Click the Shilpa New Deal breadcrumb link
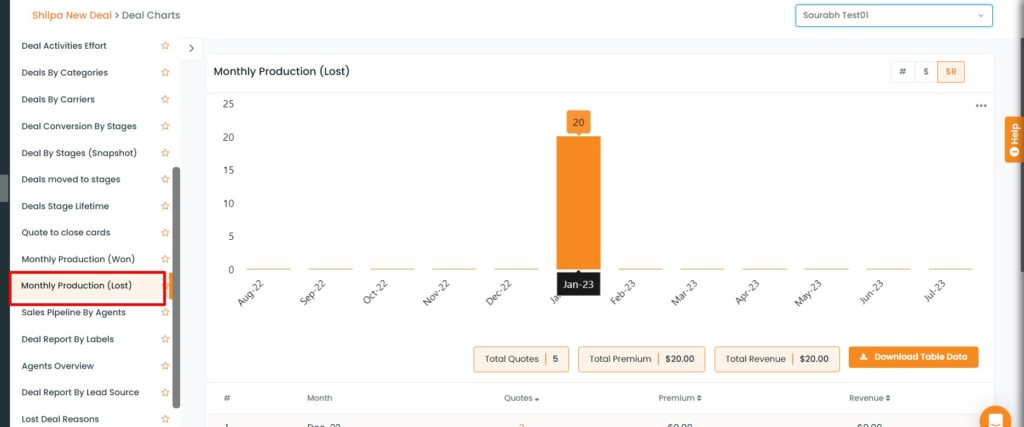The height and width of the screenshot is (427, 1024). [72, 15]
